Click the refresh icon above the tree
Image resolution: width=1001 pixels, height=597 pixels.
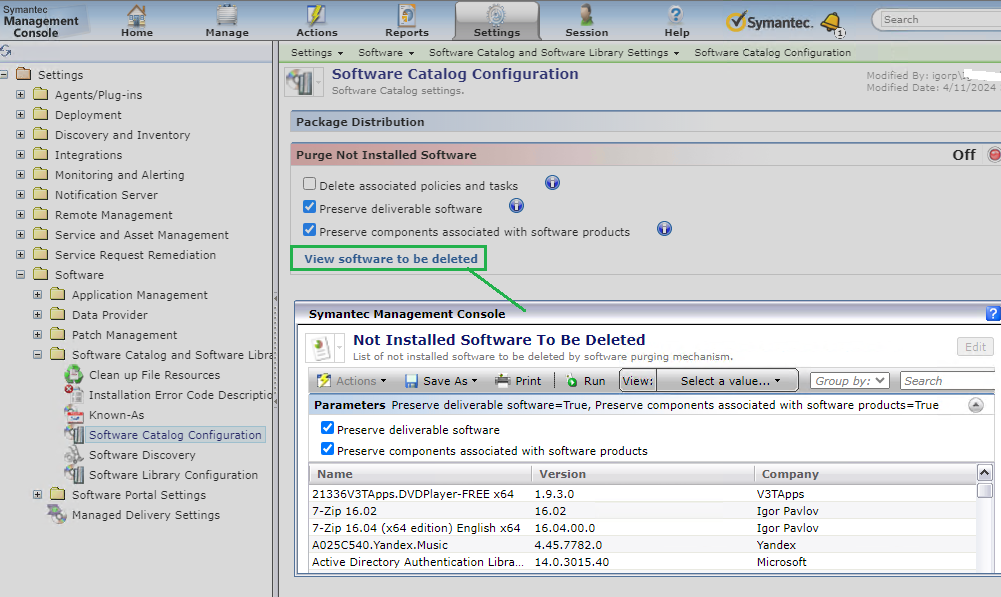pyautogui.click(x=6, y=50)
